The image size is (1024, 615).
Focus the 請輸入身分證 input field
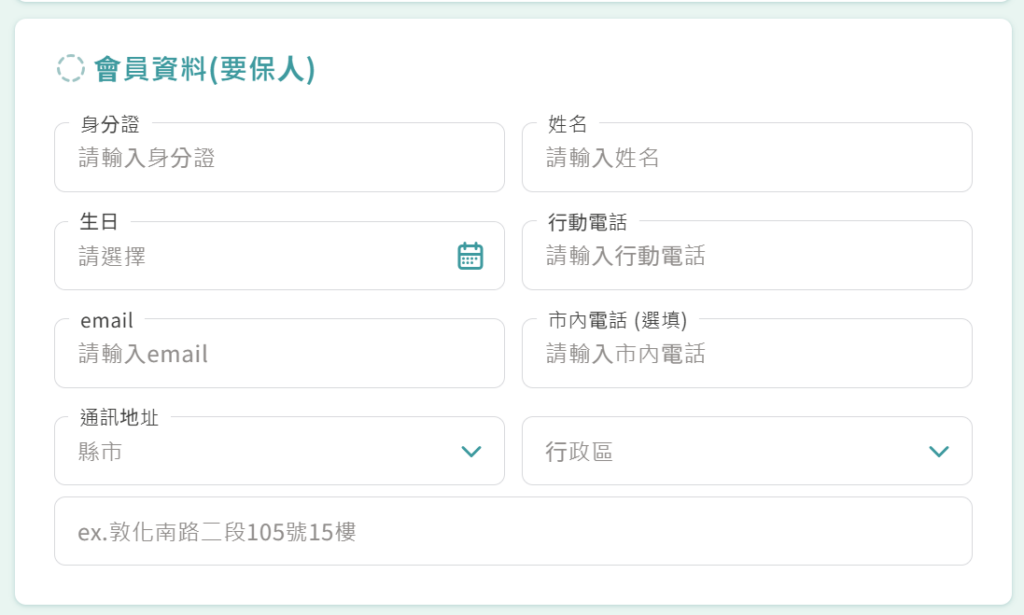(x=278, y=158)
